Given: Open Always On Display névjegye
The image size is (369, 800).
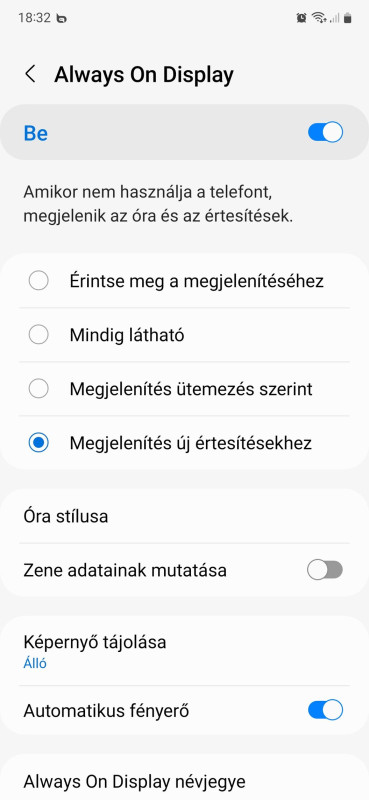Looking at the screenshot, I should pyautogui.click(x=184, y=781).
